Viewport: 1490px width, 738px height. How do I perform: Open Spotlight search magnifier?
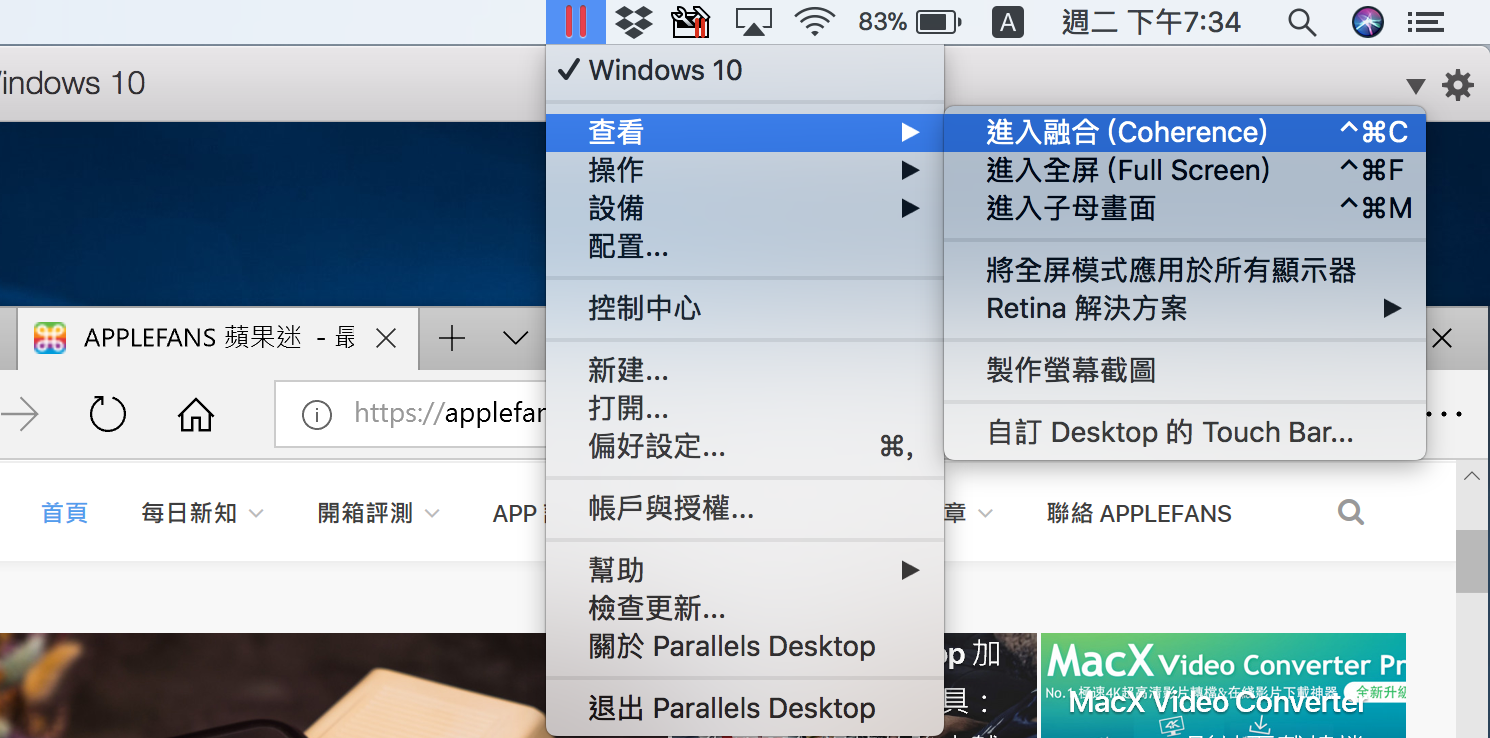pyautogui.click(x=1302, y=22)
